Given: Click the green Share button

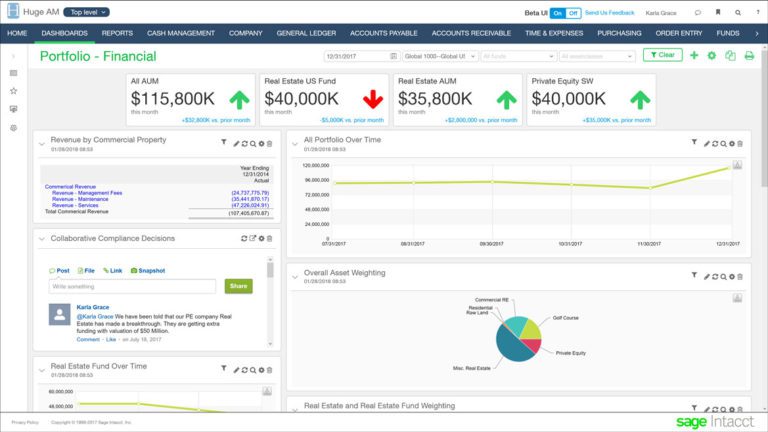Looking at the screenshot, I should pos(238,286).
